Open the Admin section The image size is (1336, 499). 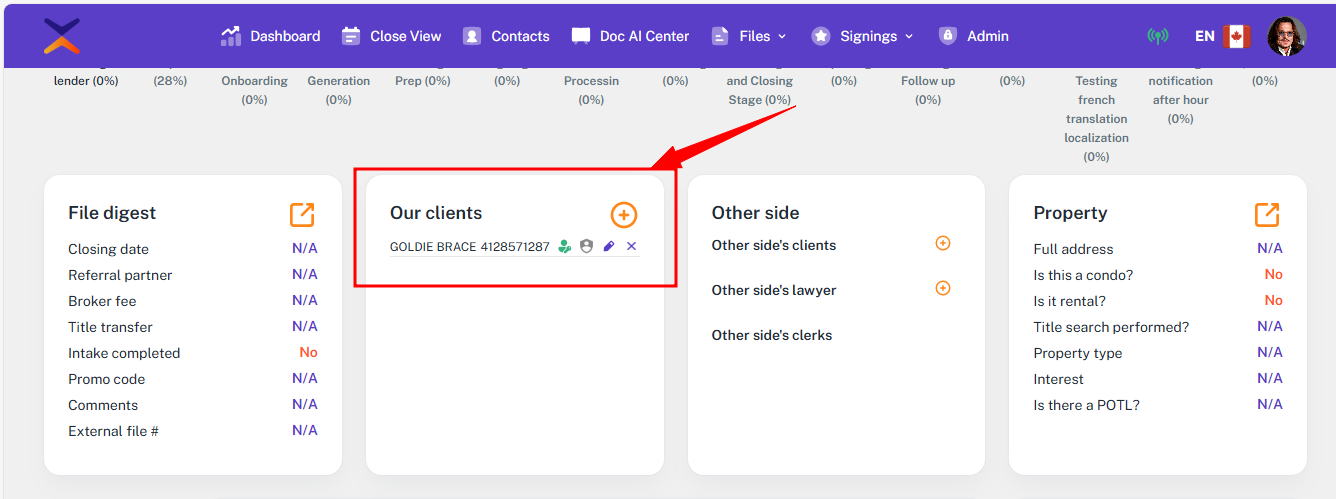(x=973, y=36)
